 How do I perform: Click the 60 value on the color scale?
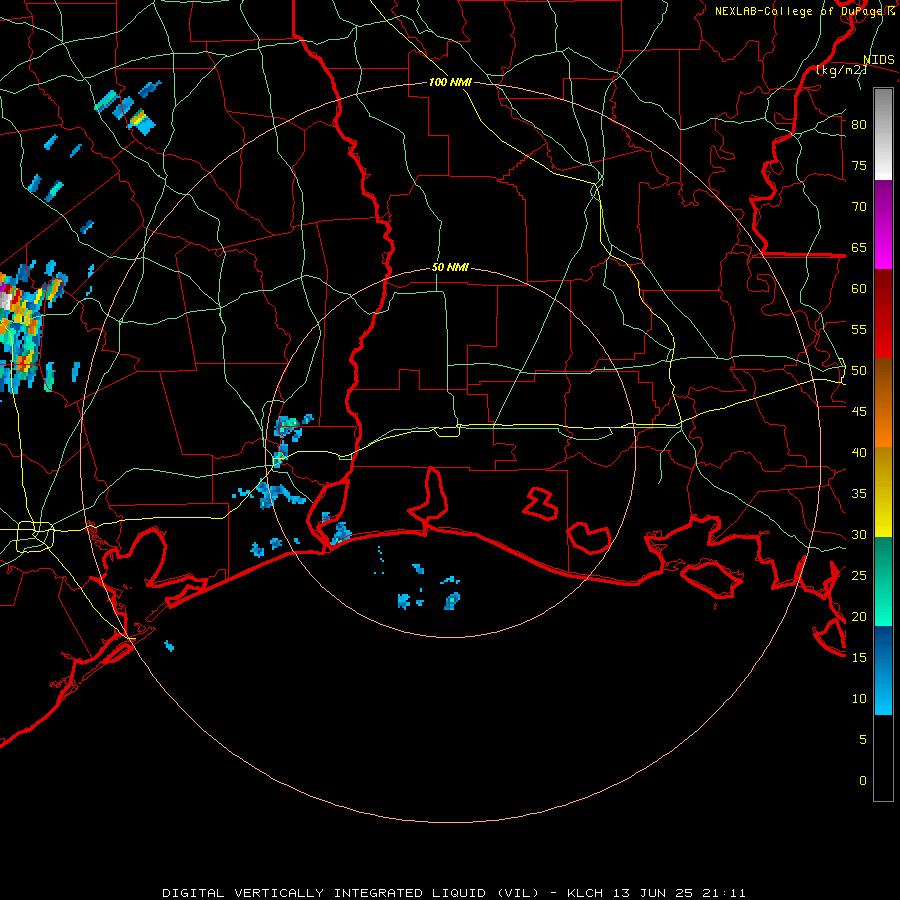click(x=859, y=289)
